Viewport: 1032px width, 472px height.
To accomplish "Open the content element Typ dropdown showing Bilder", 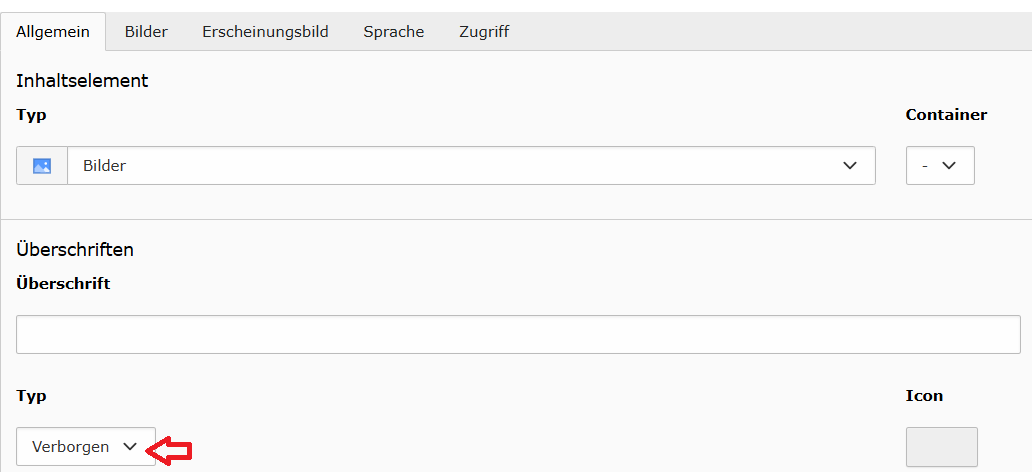I will [470, 166].
